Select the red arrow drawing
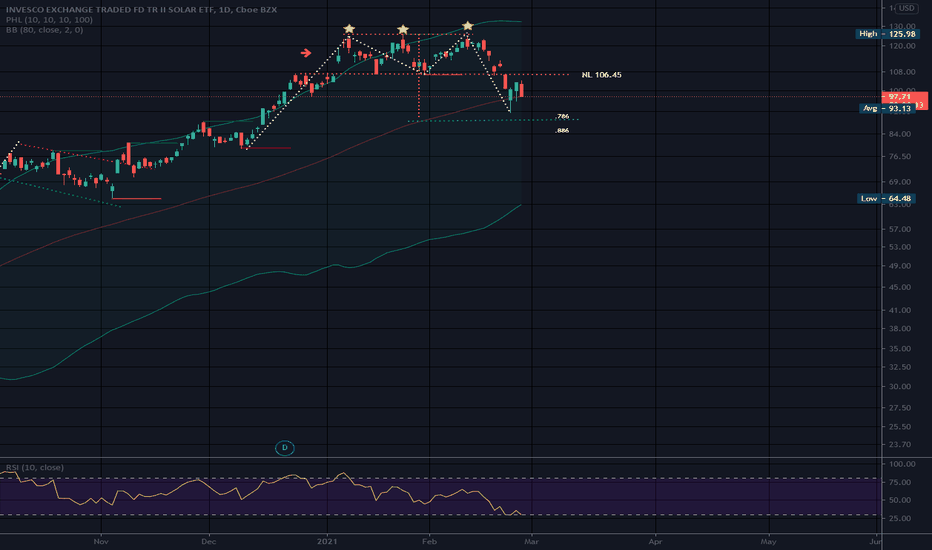Viewport: 932px width, 550px height. click(x=306, y=53)
